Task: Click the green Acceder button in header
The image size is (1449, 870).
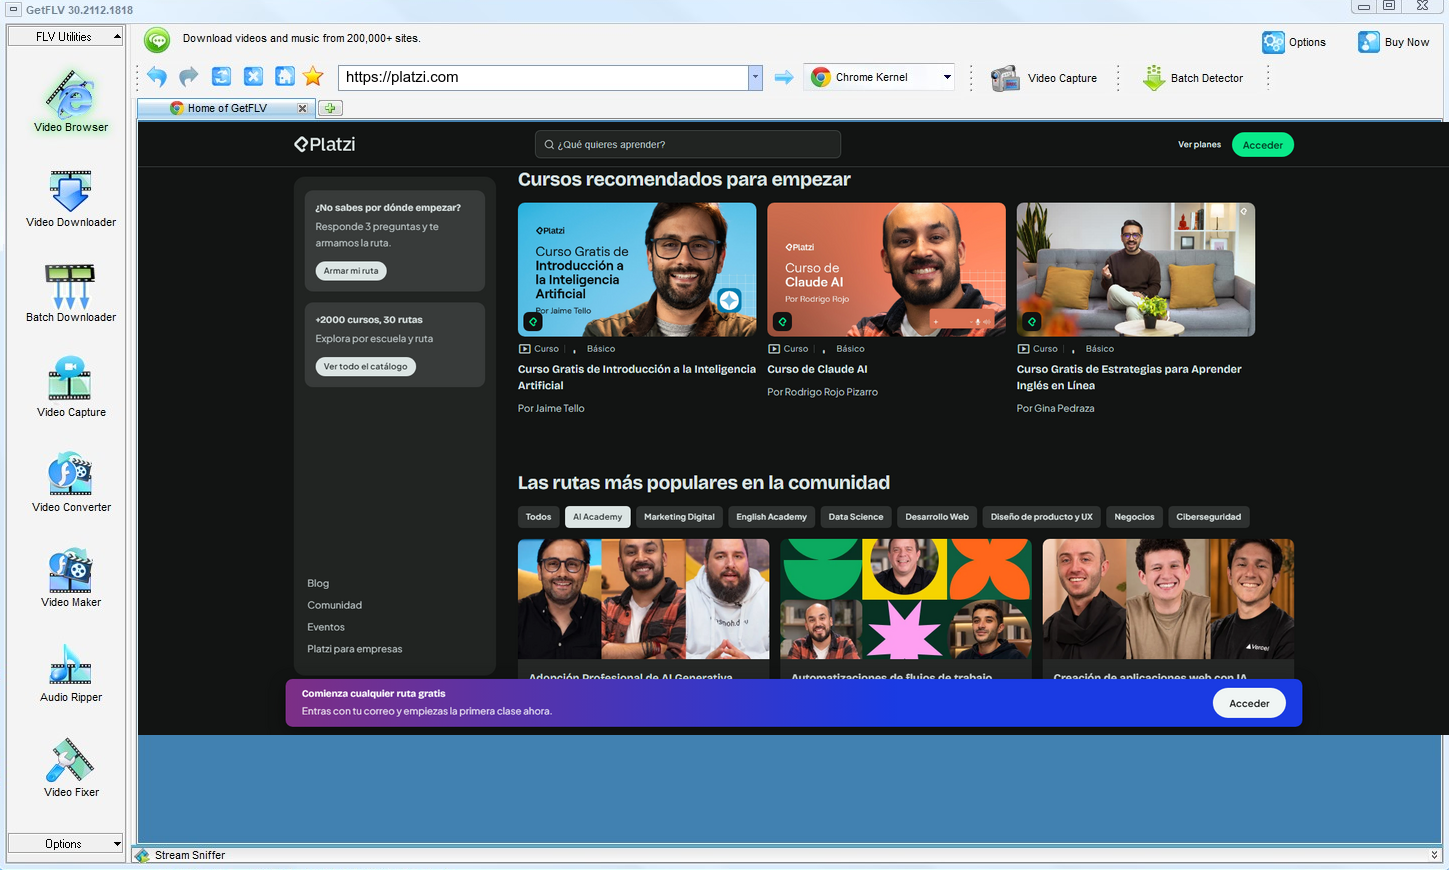Action: pos(1263,145)
